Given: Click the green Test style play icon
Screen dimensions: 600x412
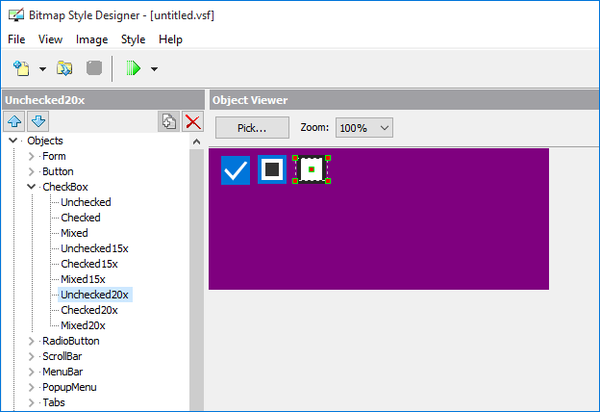Looking at the screenshot, I should (x=134, y=68).
